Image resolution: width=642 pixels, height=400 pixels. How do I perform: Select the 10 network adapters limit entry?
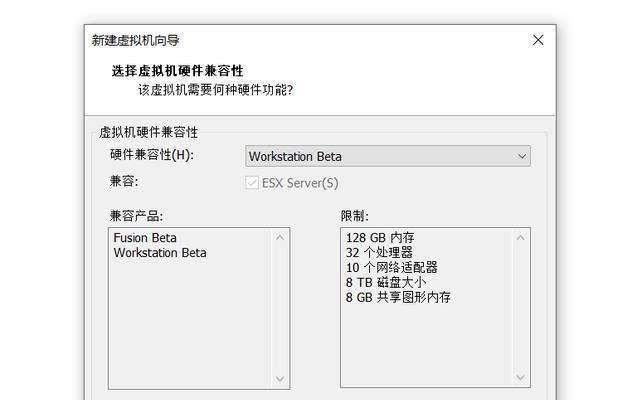coord(392,268)
